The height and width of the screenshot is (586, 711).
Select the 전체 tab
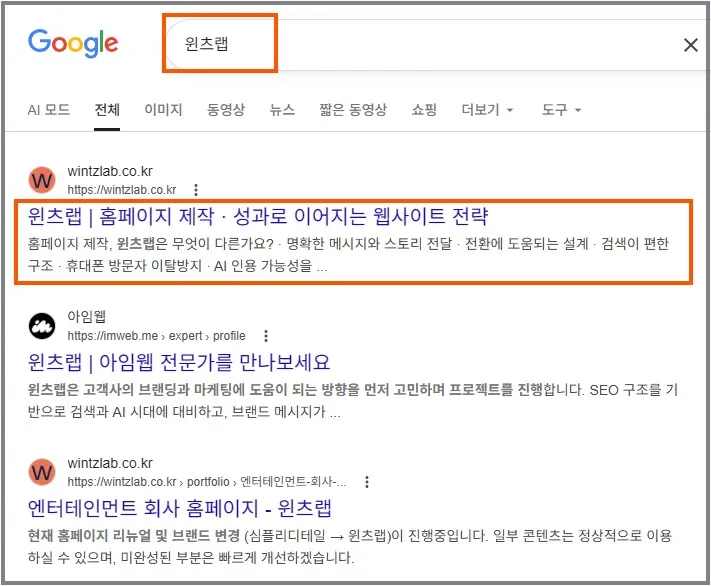pyautogui.click(x=107, y=110)
